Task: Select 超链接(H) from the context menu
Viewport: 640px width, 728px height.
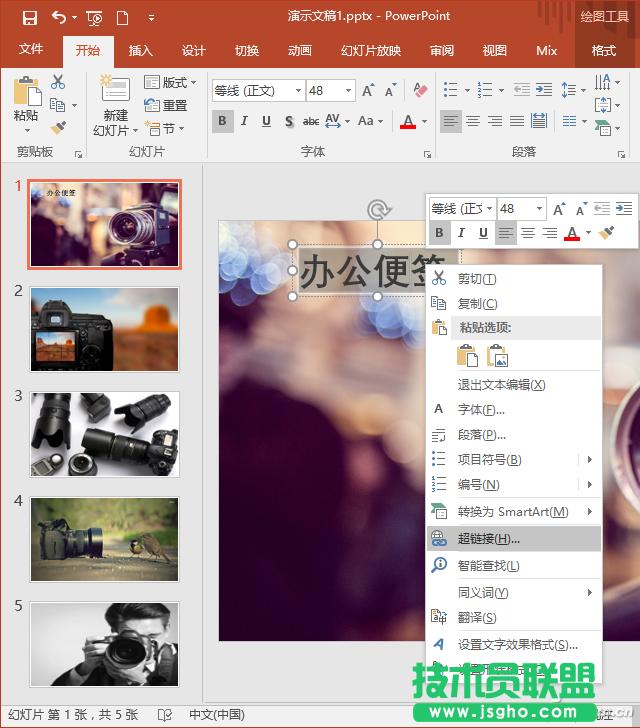Action: [488, 539]
